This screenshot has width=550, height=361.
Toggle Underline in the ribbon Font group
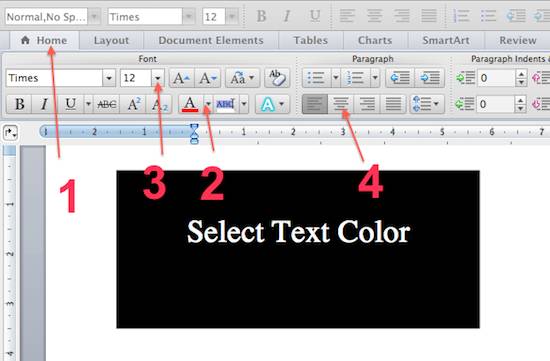[x=71, y=104]
